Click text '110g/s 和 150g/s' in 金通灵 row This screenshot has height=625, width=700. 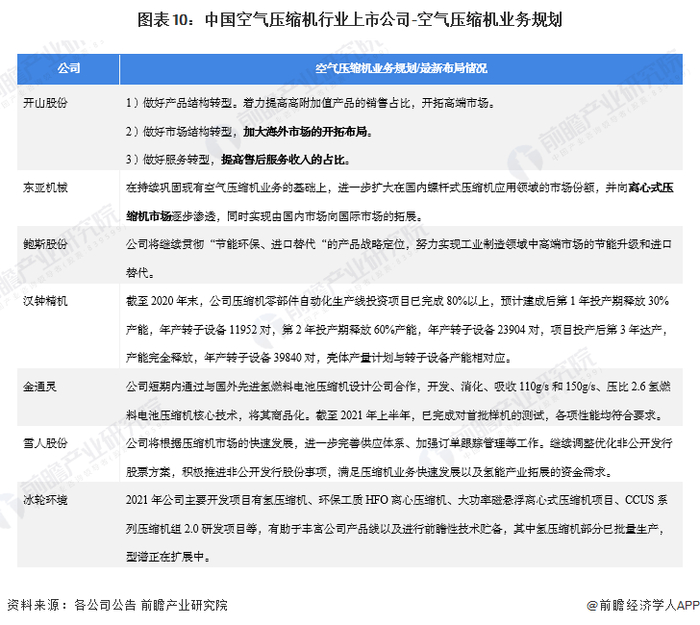[557, 387]
